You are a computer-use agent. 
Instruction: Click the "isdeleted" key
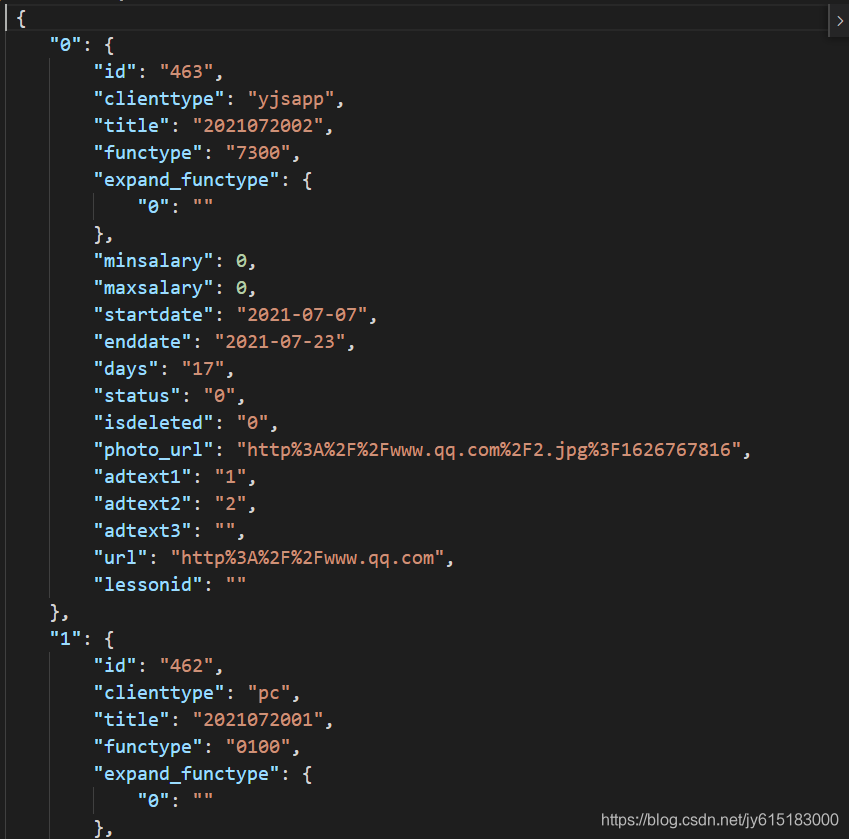click(x=153, y=423)
